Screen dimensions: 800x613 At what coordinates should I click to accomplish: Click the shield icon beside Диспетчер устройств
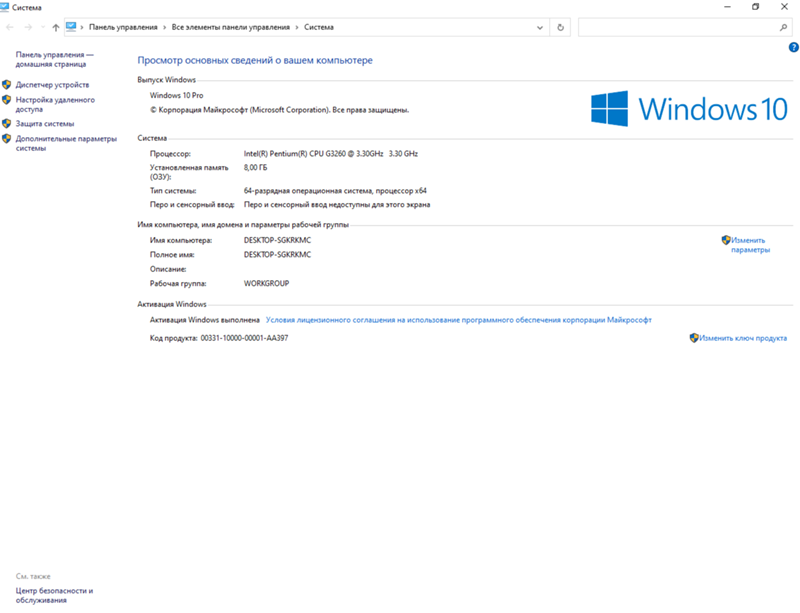pyautogui.click(x=7, y=85)
